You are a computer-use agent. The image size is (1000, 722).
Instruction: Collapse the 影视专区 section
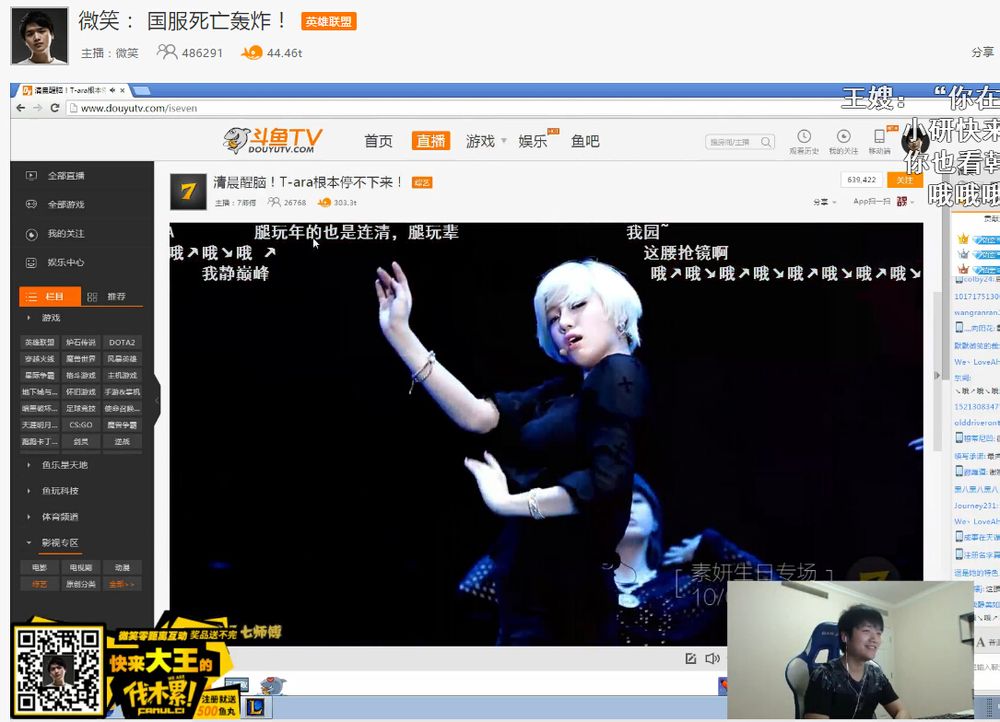point(60,543)
